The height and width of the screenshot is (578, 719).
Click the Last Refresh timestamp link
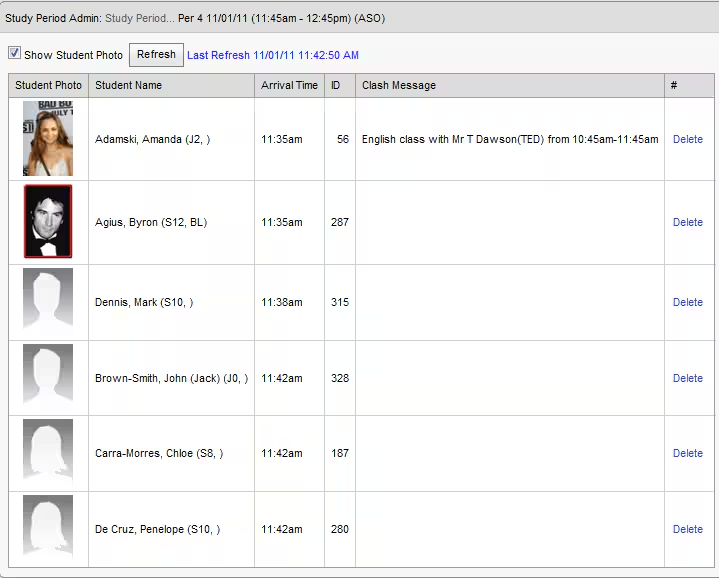tap(273, 55)
